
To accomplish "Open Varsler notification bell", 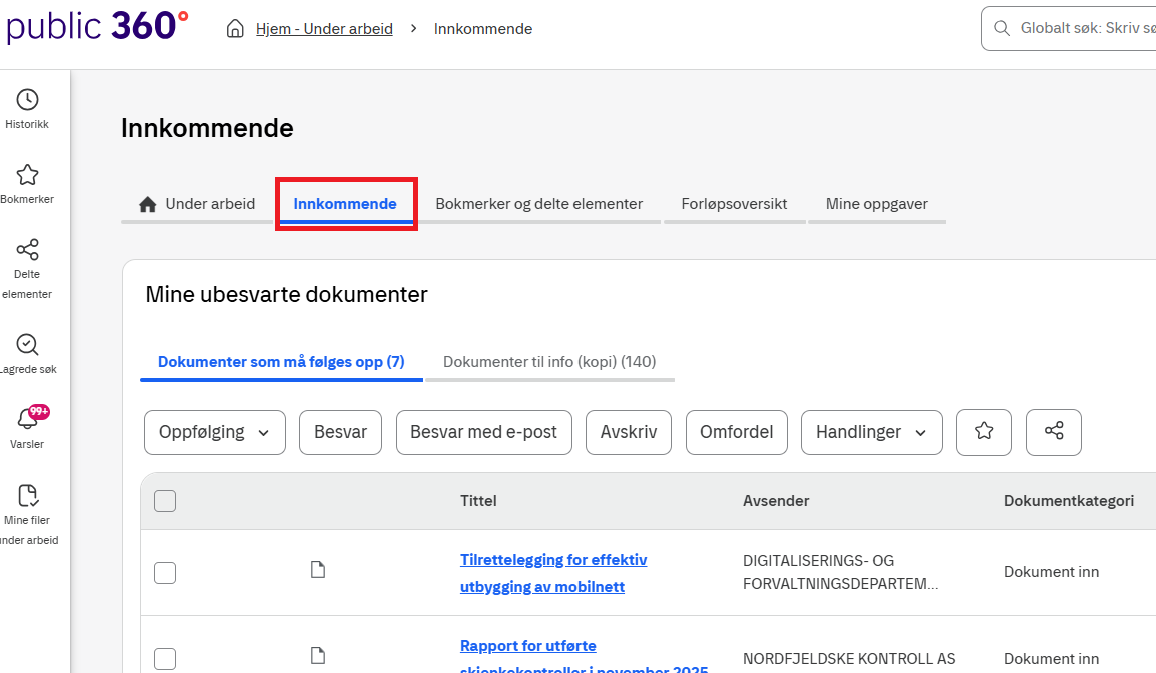I will (27, 420).
